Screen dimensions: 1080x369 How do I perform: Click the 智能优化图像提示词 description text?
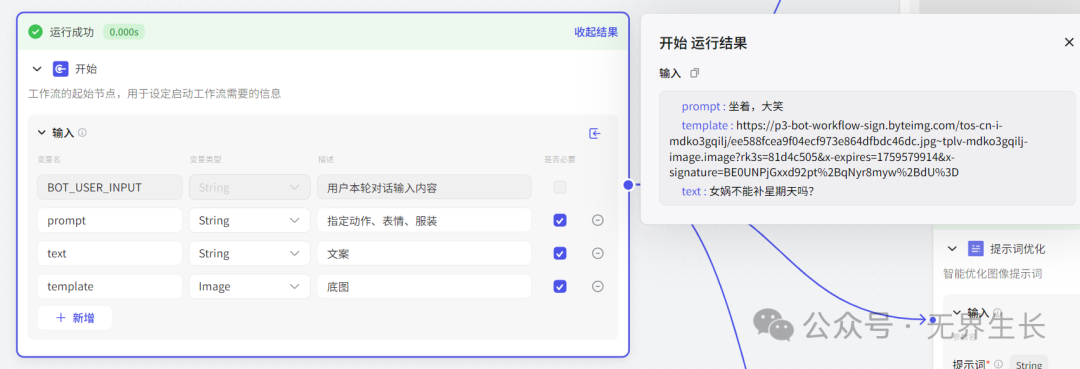(993, 273)
